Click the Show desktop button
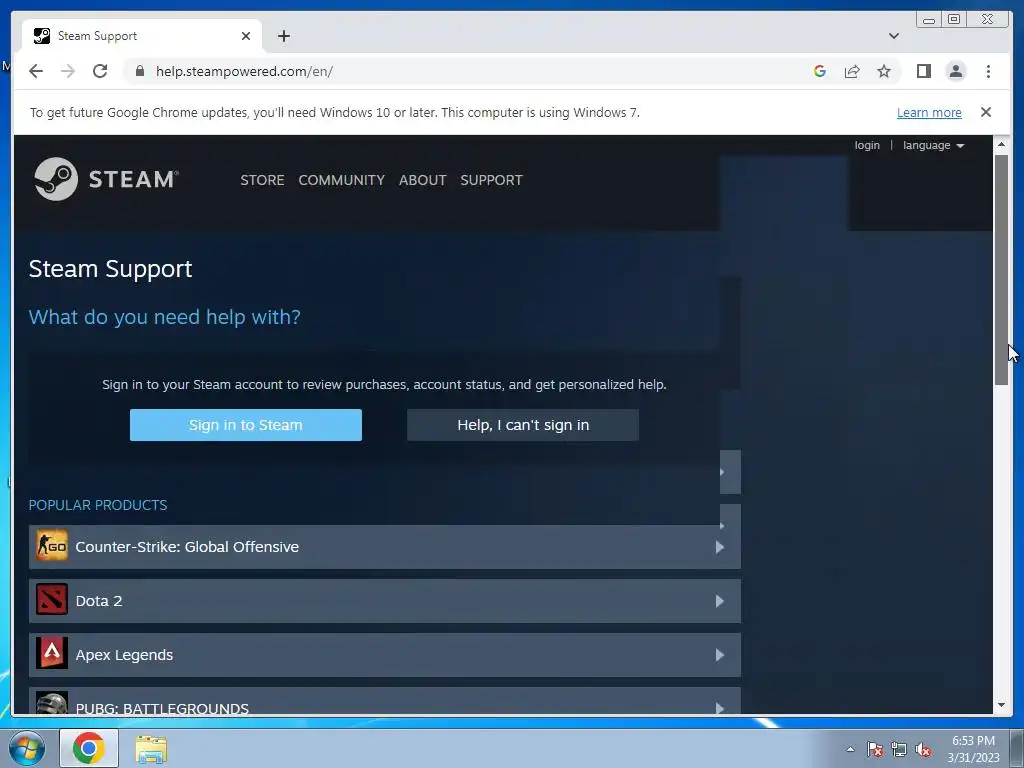The width and height of the screenshot is (1024, 768). (x=1017, y=748)
